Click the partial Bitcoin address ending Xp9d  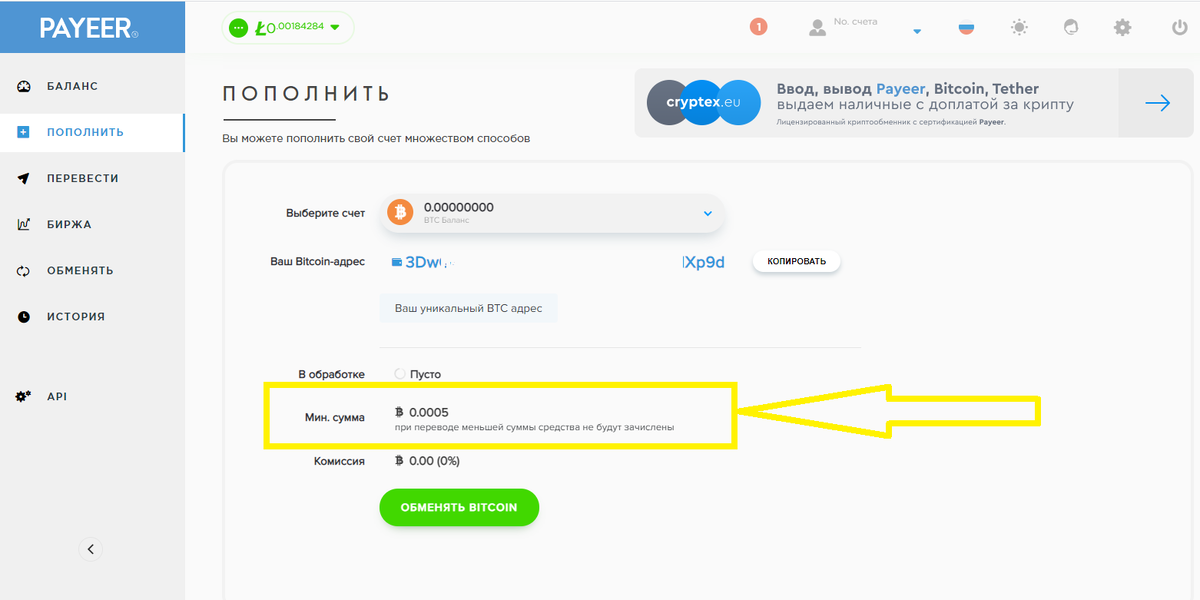click(703, 262)
